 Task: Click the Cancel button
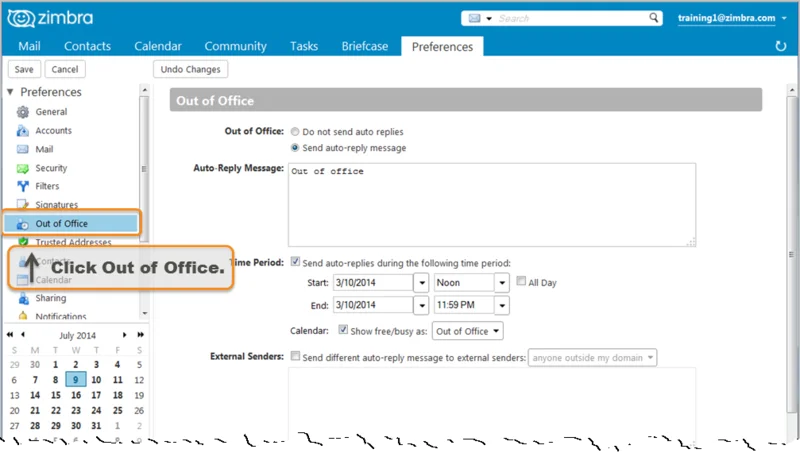[65, 69]
